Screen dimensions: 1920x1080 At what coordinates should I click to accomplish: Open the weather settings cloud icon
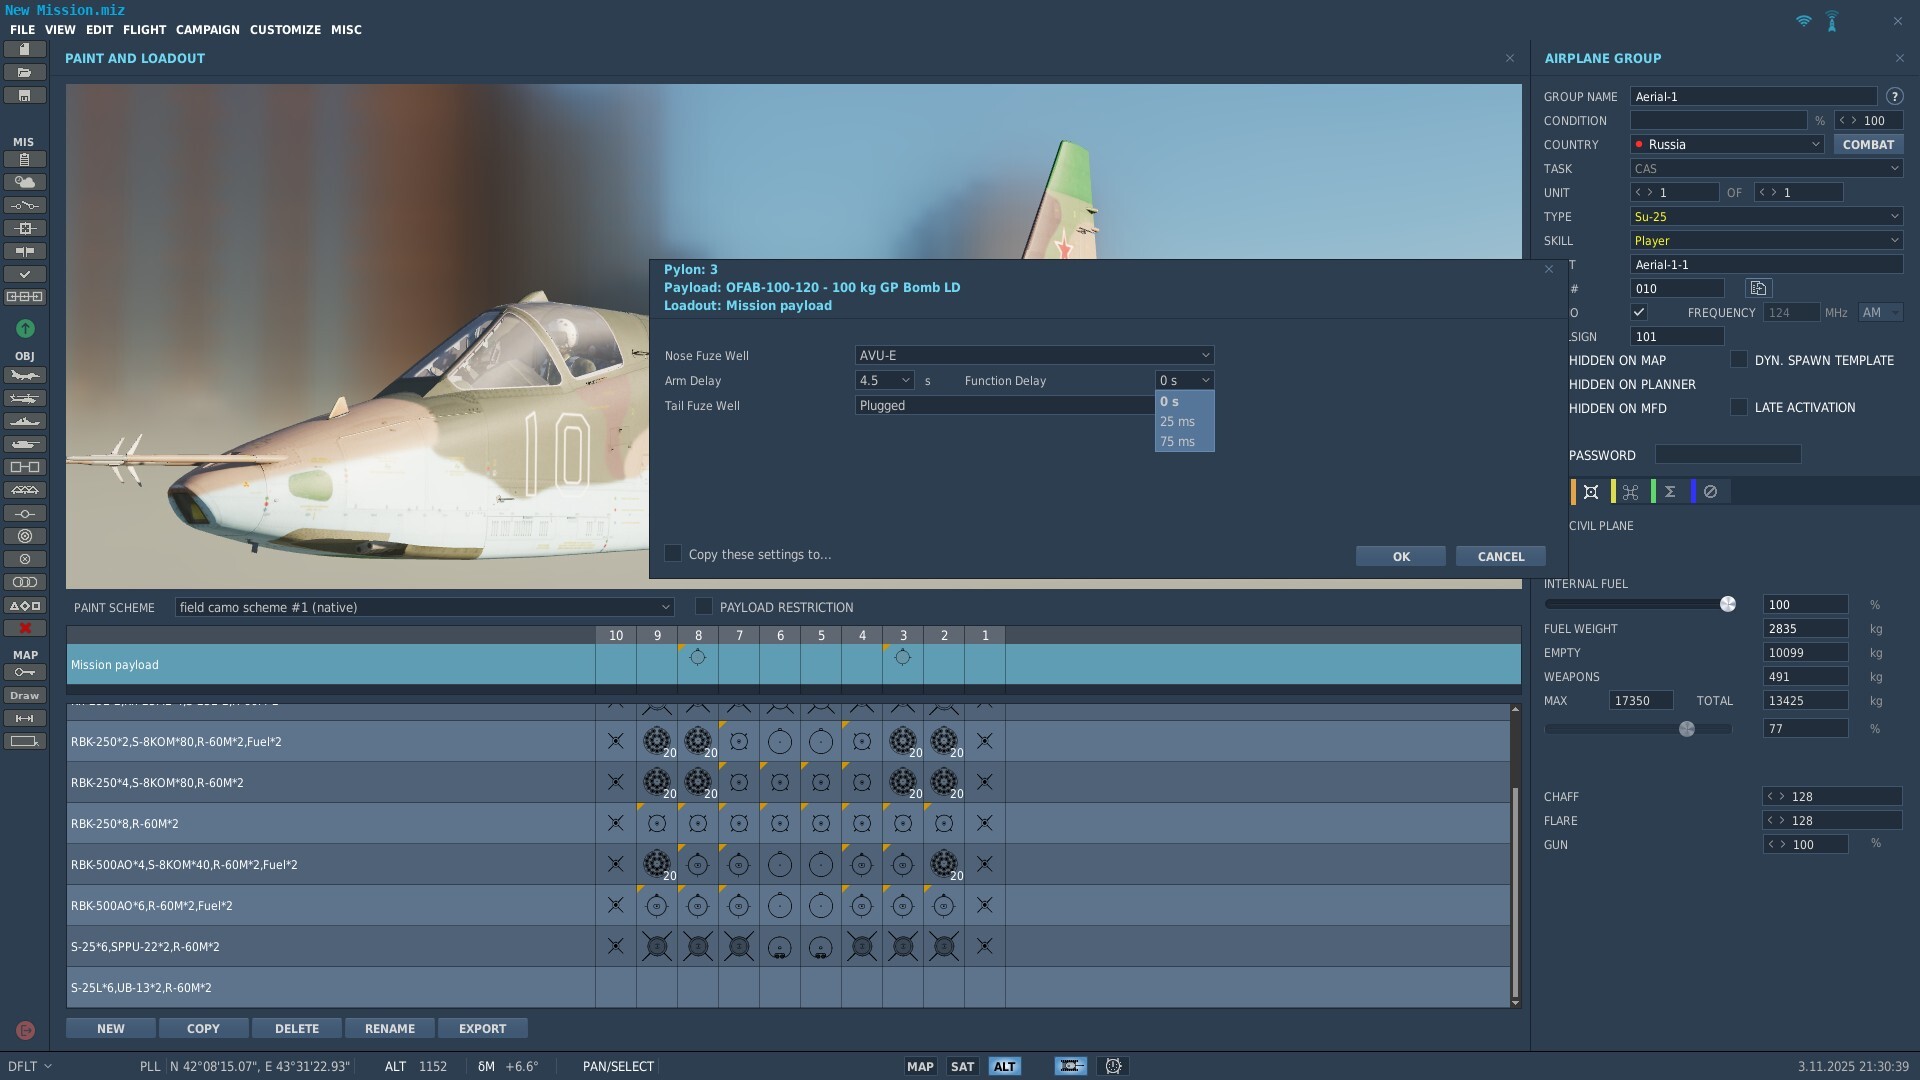point(25,182)
